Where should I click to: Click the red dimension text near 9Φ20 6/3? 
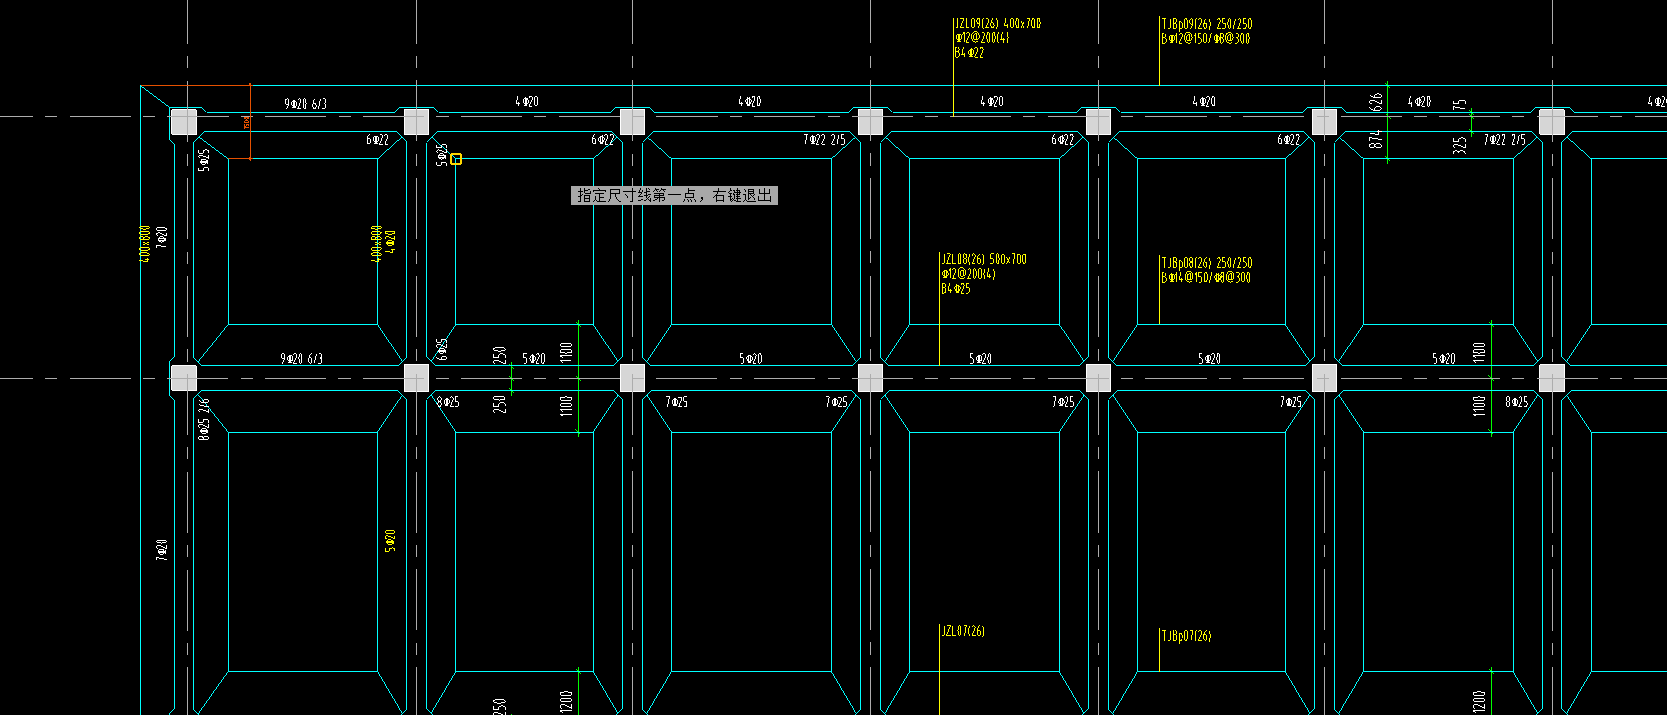coord(247,122)
